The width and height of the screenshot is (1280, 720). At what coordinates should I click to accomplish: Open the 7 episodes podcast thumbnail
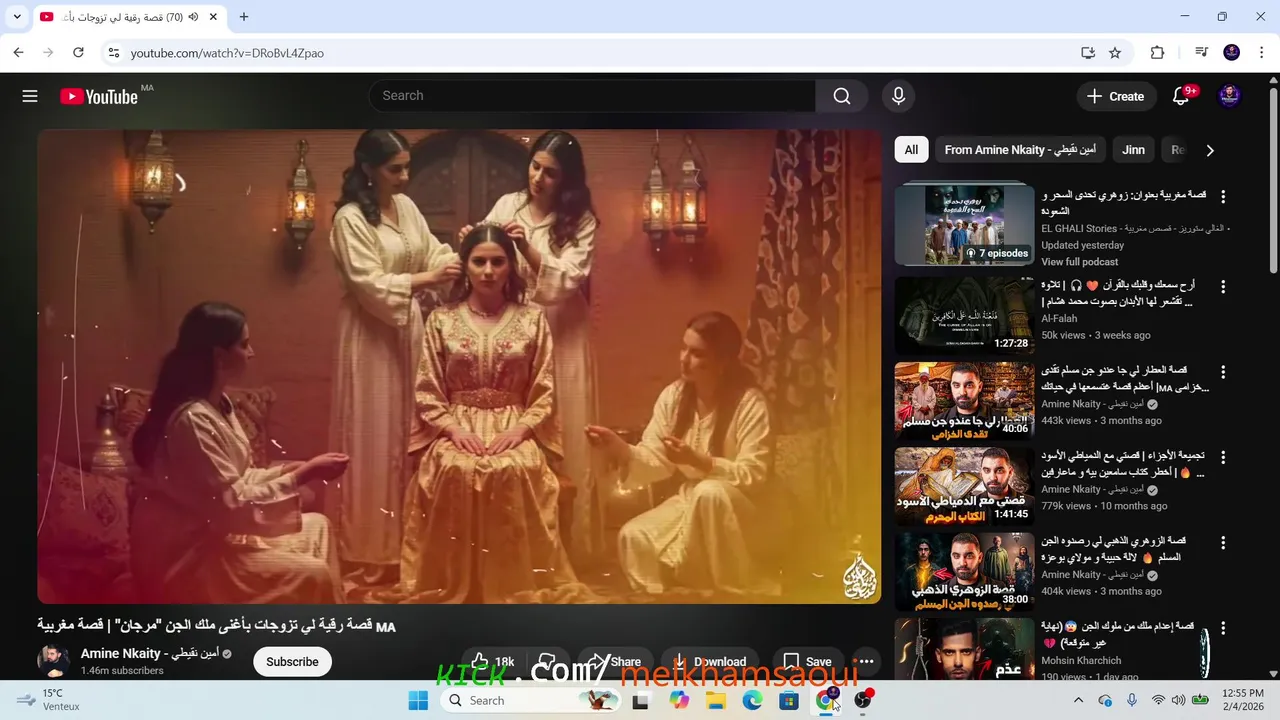click(964, 225)
